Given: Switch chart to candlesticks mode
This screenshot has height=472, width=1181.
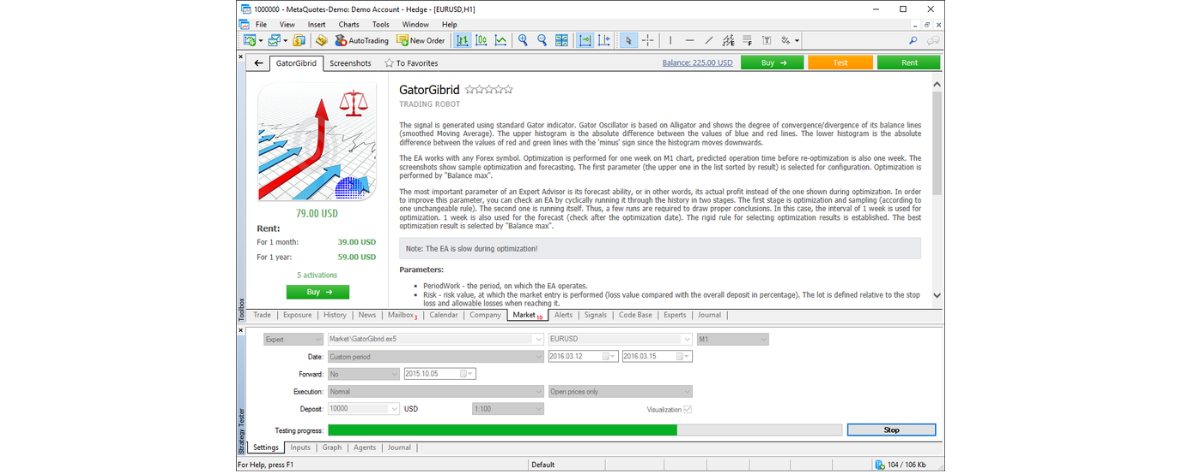Looking at the screenshot, I should 481,41.
